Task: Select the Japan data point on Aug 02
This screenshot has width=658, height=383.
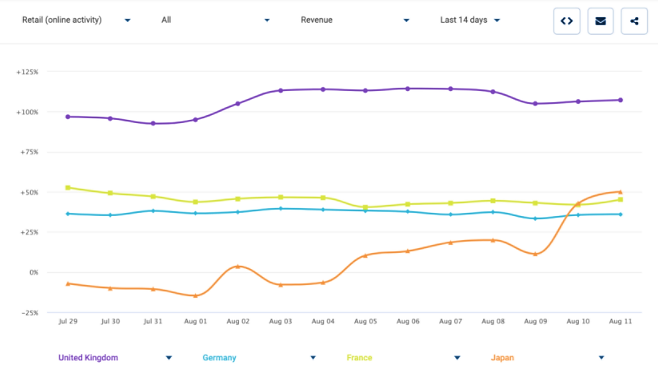Action: click(x=238, y=266)
